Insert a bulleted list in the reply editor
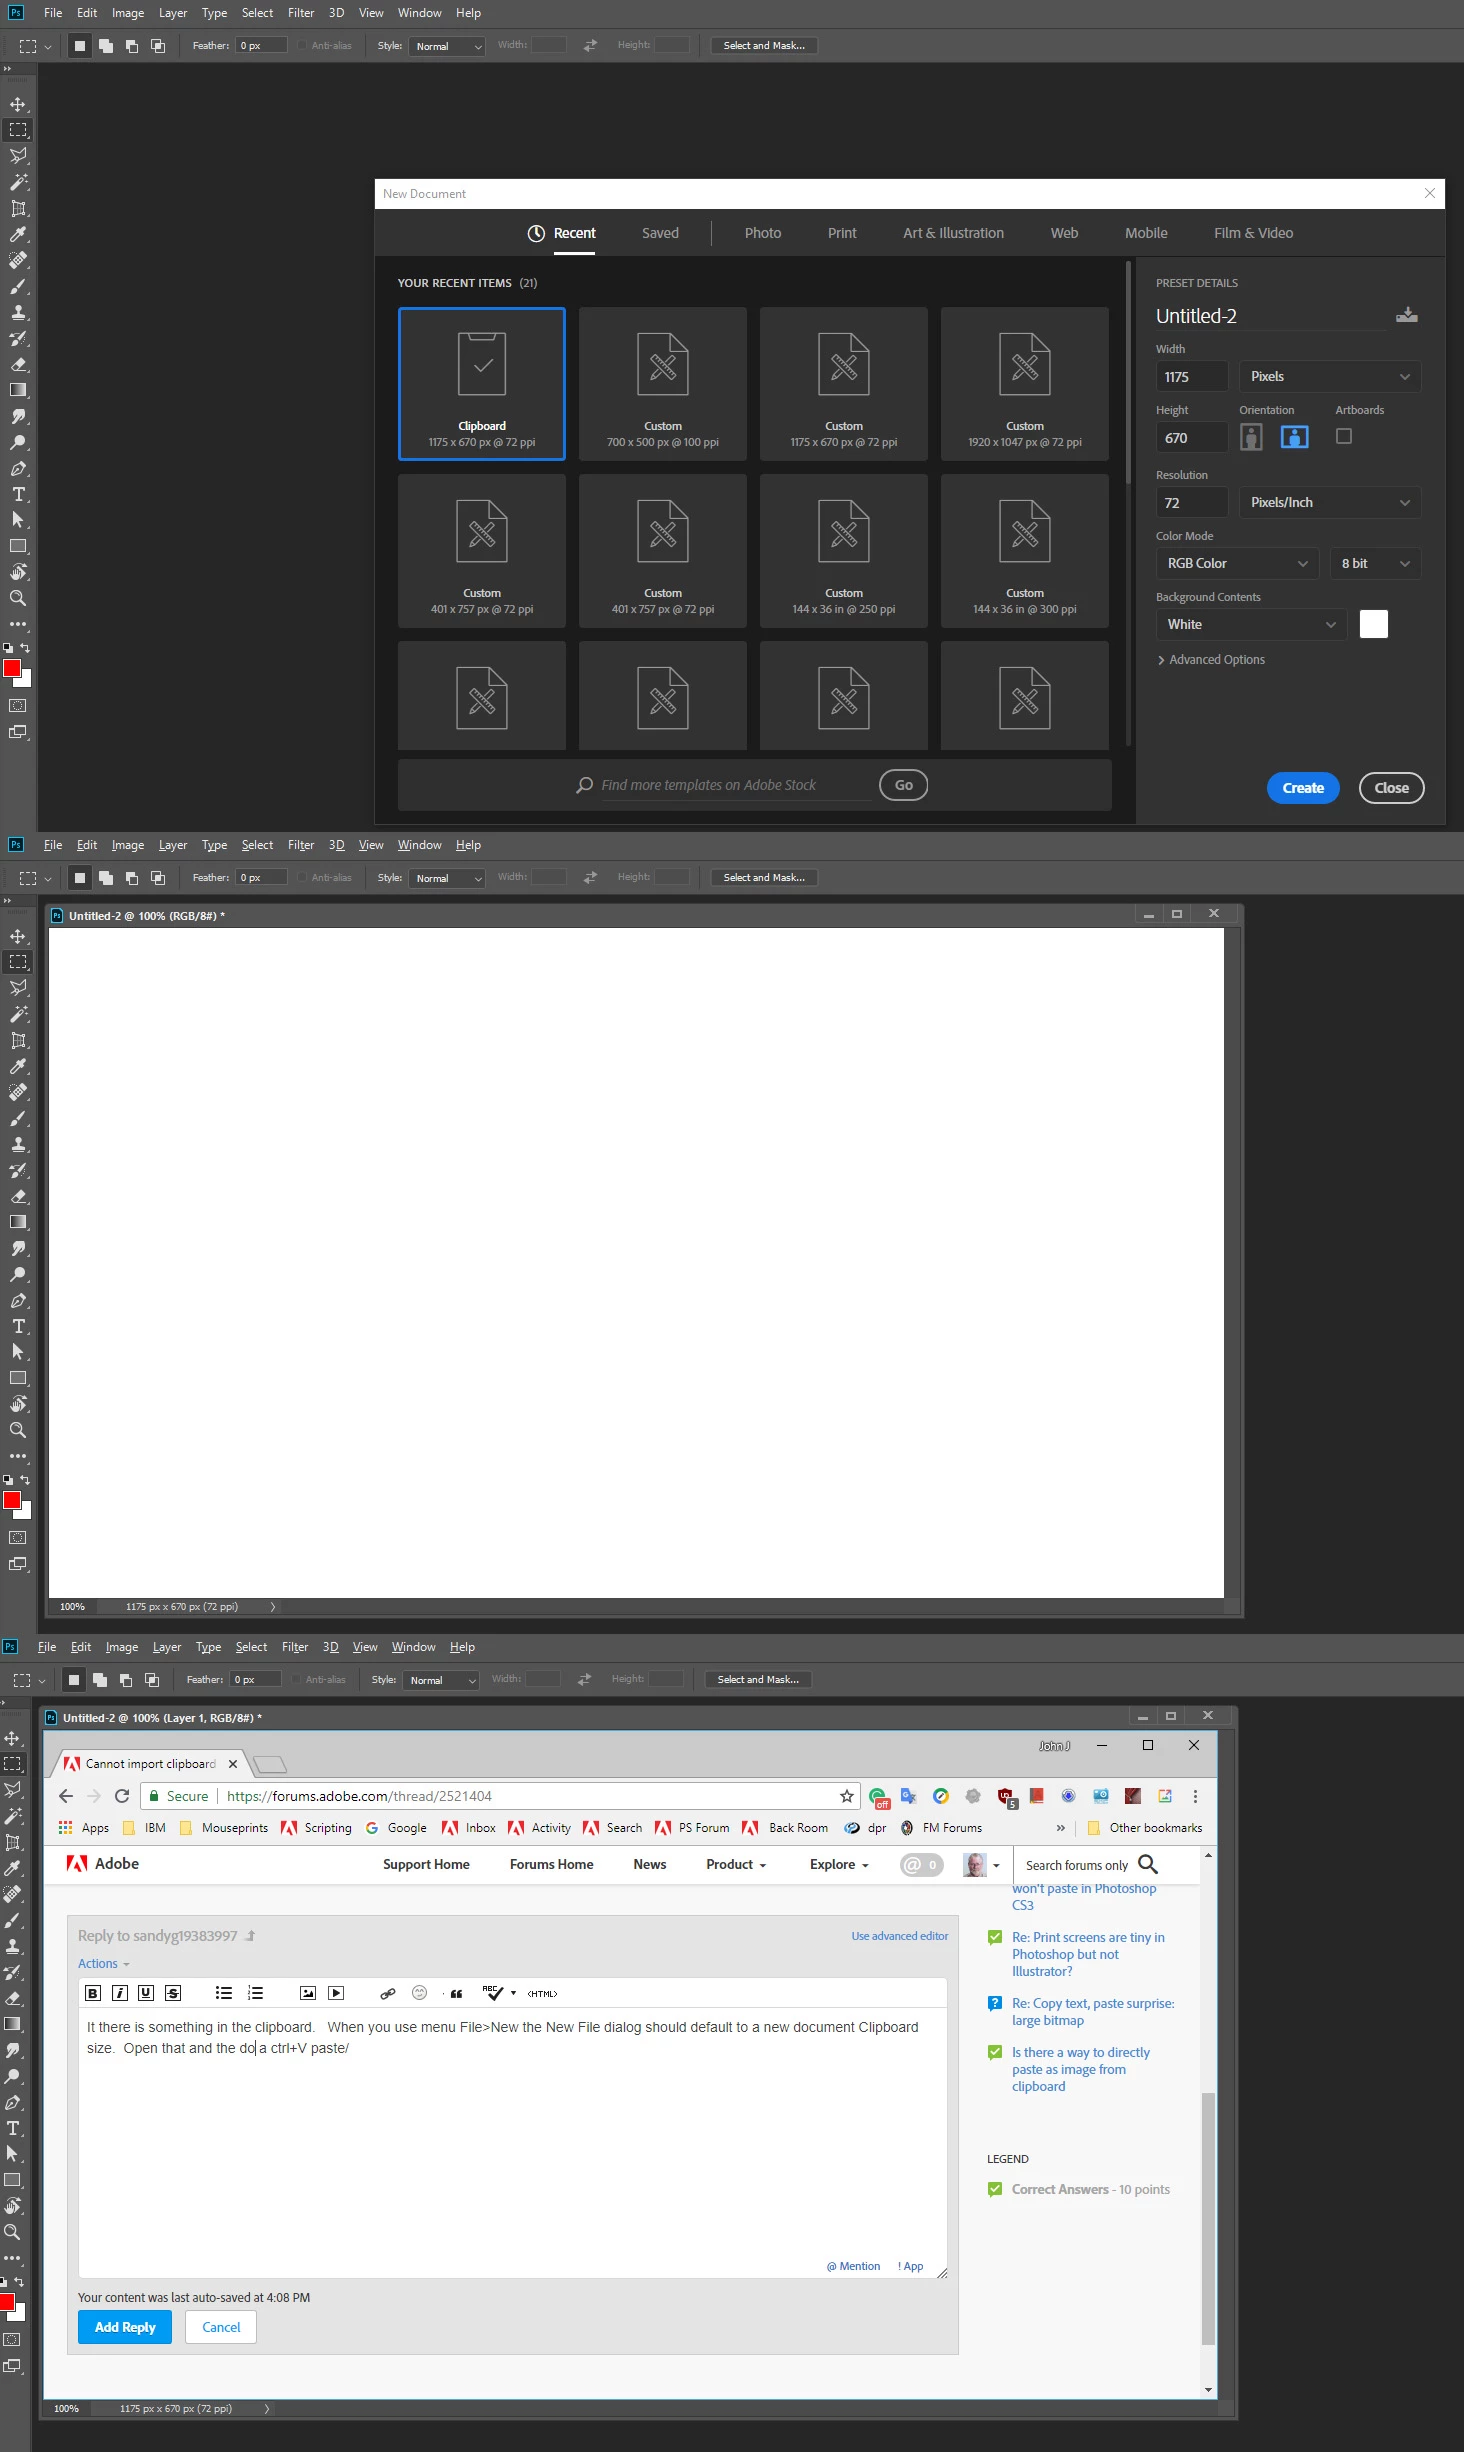This screenshot has height=2452, width=1464. [224, 1993]
